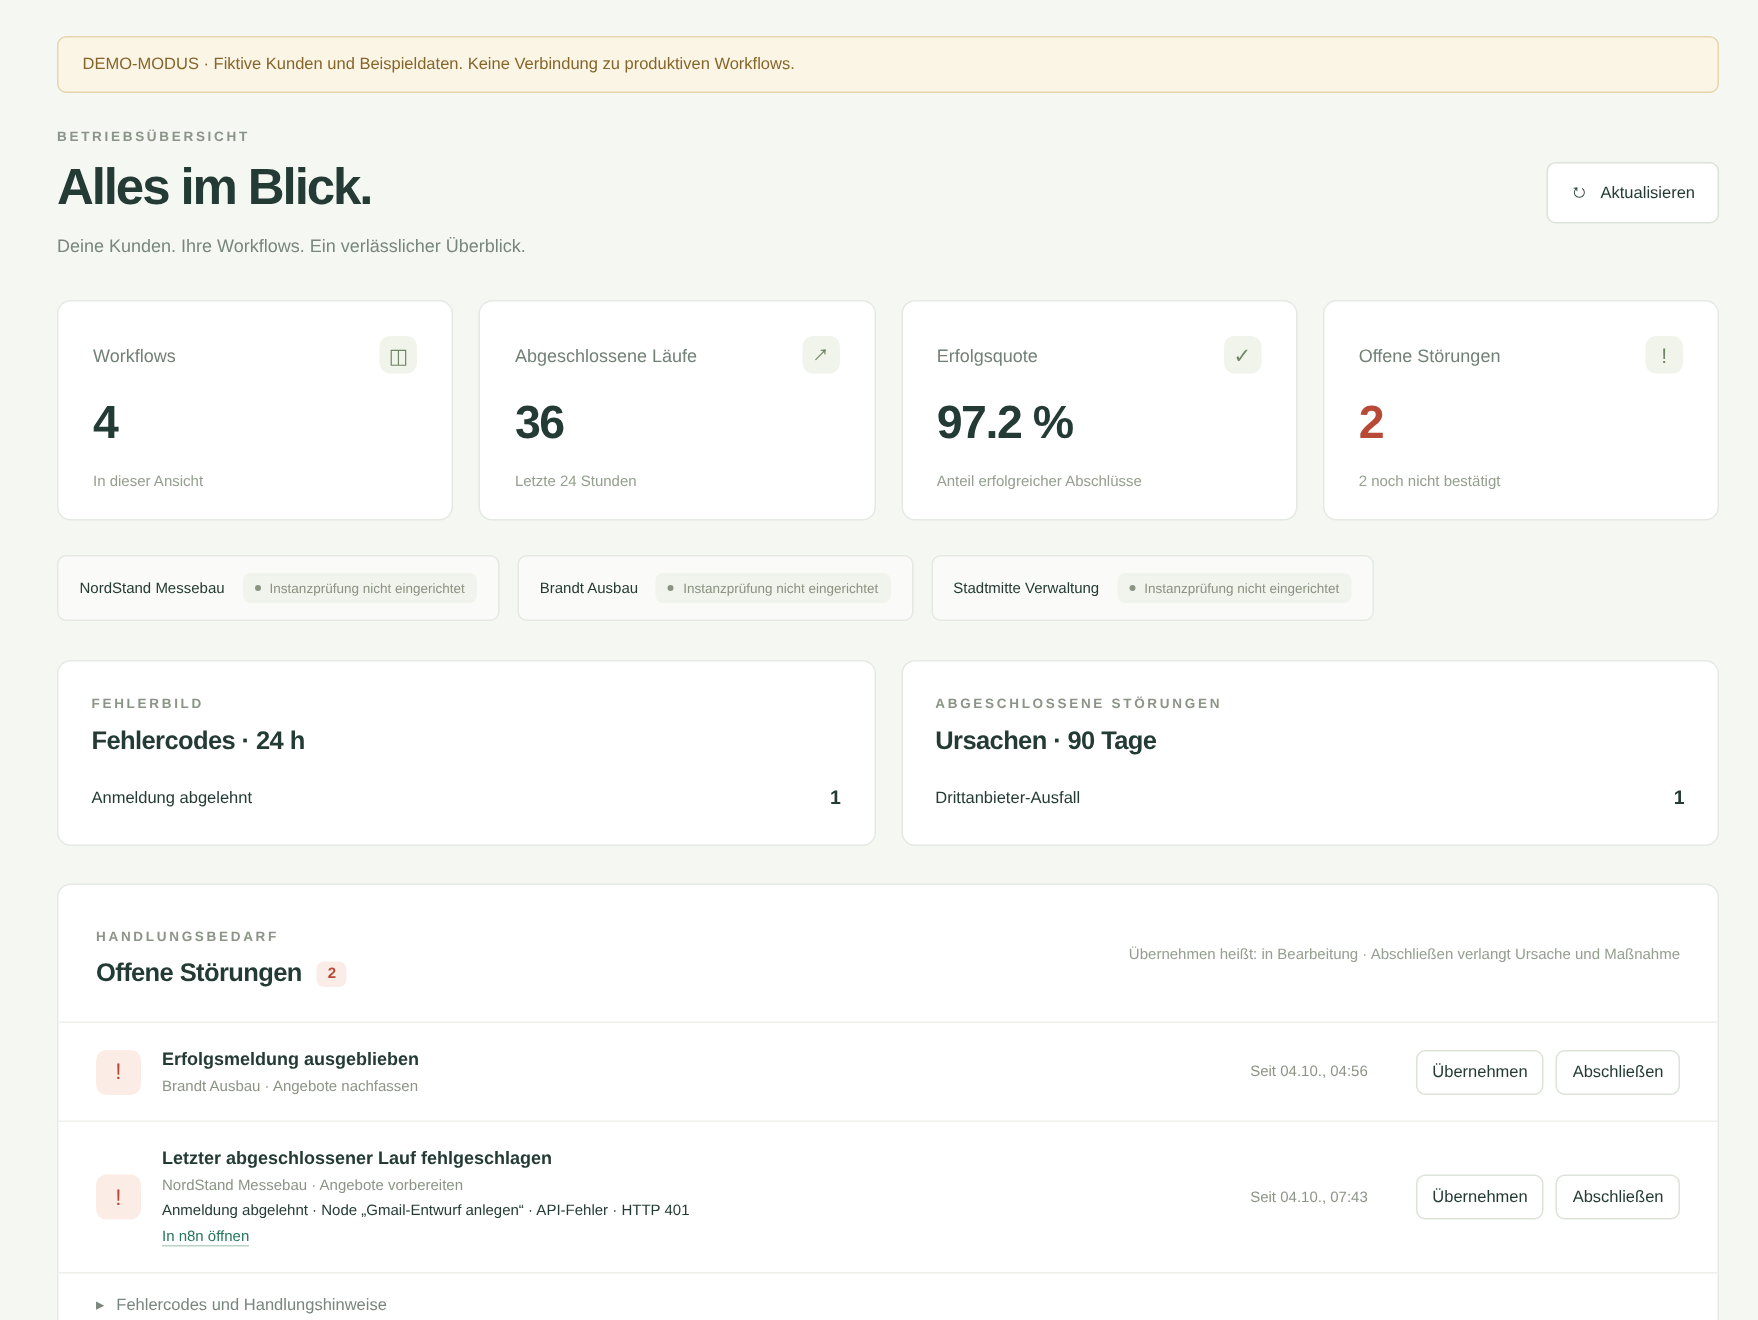Click 'Seit 04.10., 04:56' timestamp
Viewport: 1758px width, 1320px height.
1308,1072
